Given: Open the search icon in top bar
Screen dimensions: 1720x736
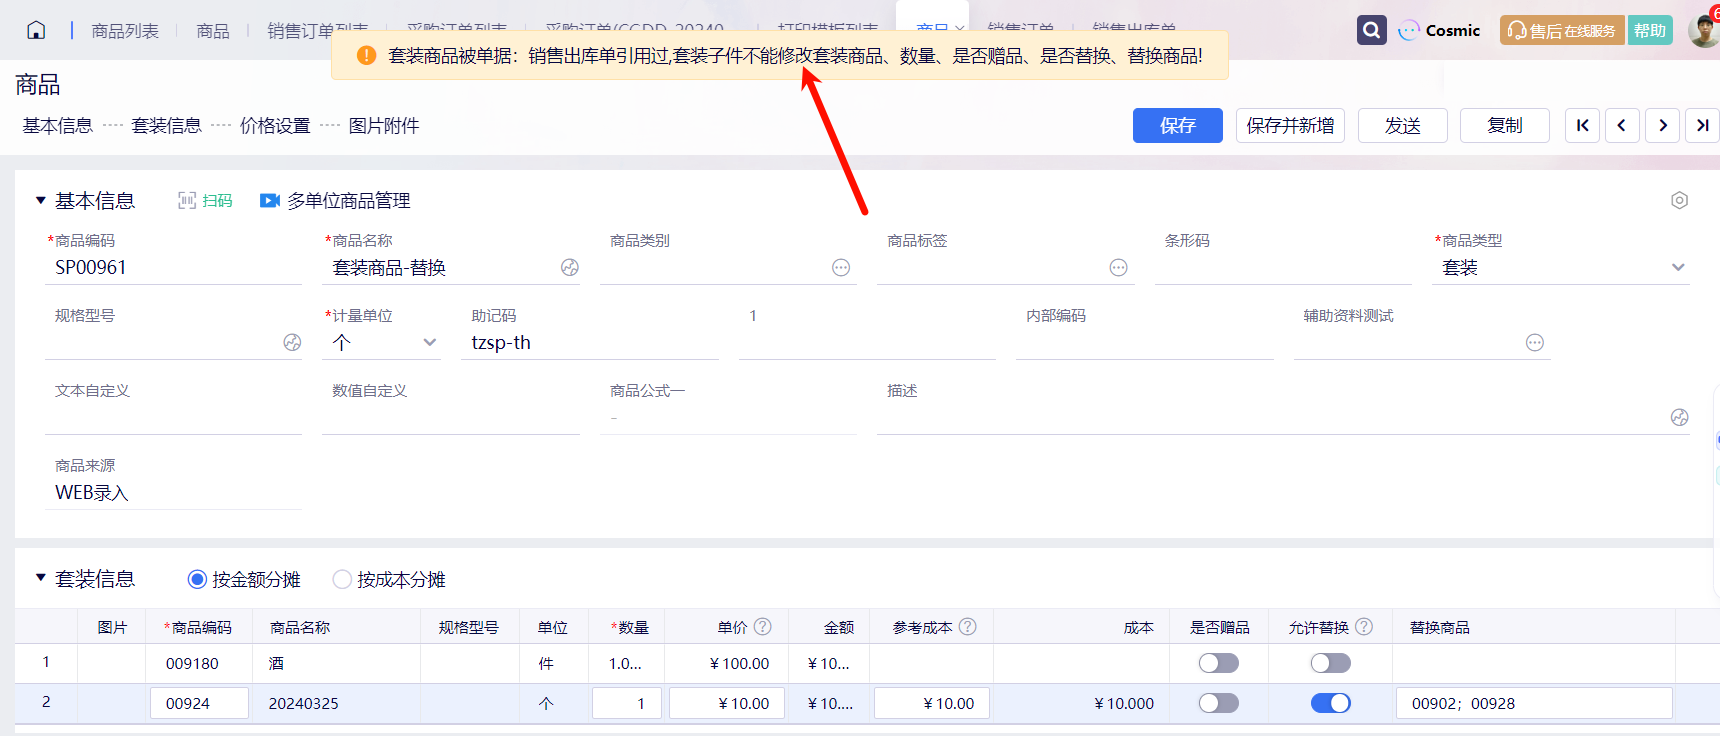Looking at the screenshot, I should pos(1372,30).
